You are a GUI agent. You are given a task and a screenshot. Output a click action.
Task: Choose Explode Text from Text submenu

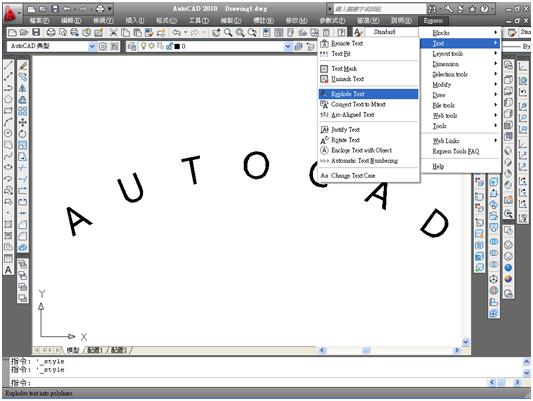pyautogui.click(x=368, y=94)
